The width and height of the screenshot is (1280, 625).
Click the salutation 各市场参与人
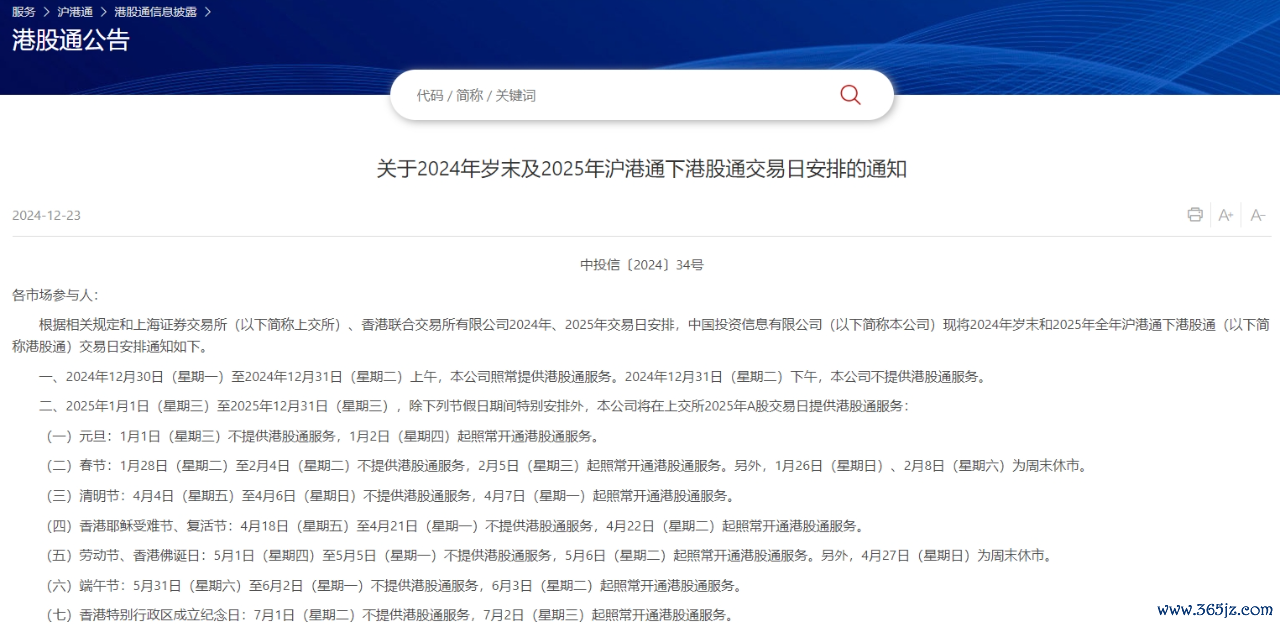click(56, 295)
